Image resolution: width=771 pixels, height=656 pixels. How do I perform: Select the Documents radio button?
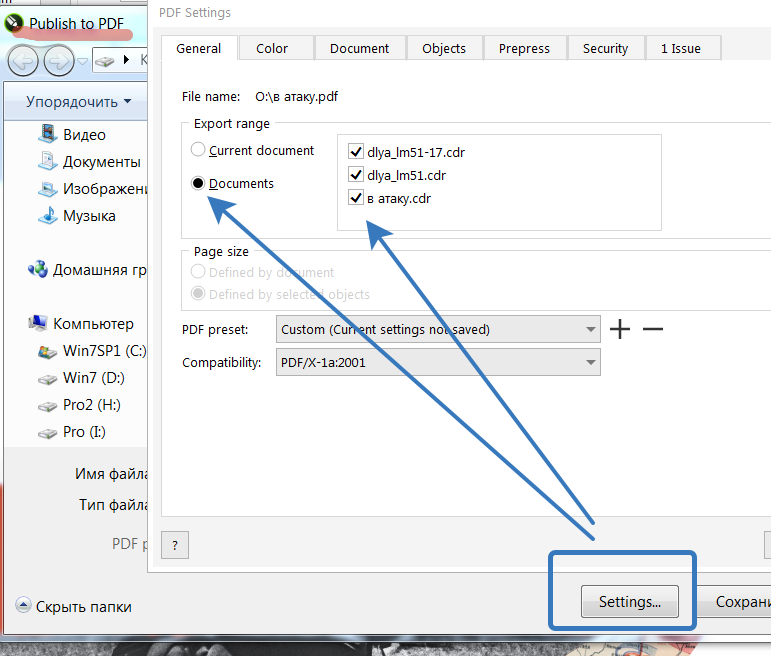point(198,183)
